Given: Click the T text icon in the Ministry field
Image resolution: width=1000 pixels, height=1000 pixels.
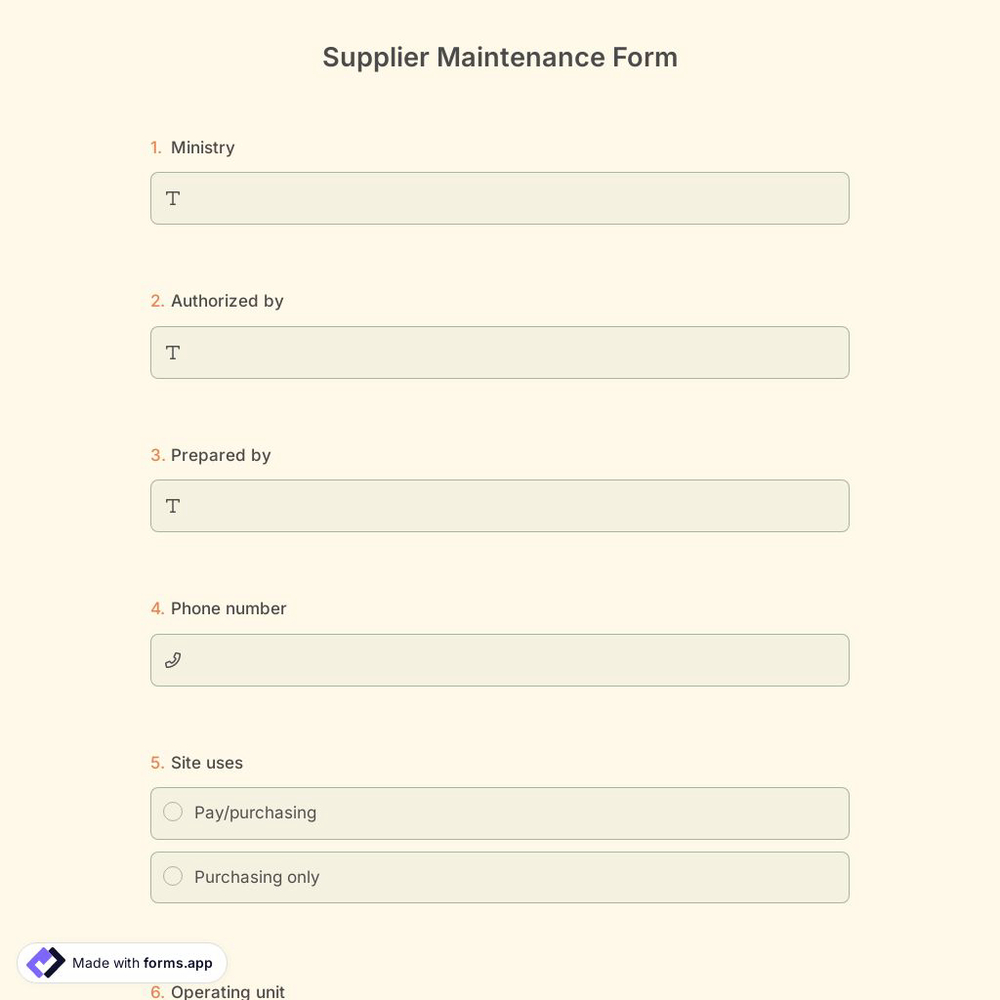Looking at the screenshot, I should (x=172, y=198).
